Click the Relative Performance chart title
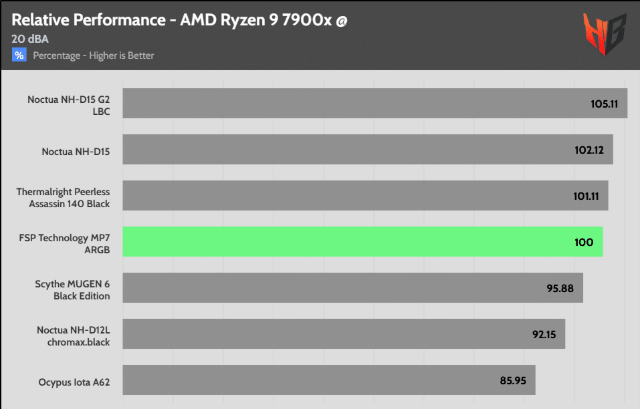Image resolution: width=640 pixels, height=409 pixels. click(179, 20)
